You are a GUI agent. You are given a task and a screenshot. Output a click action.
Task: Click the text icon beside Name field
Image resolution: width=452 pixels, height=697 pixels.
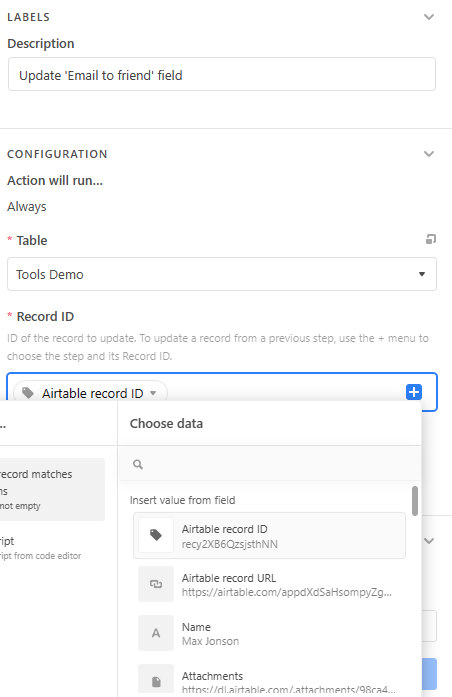click(156, 633)
